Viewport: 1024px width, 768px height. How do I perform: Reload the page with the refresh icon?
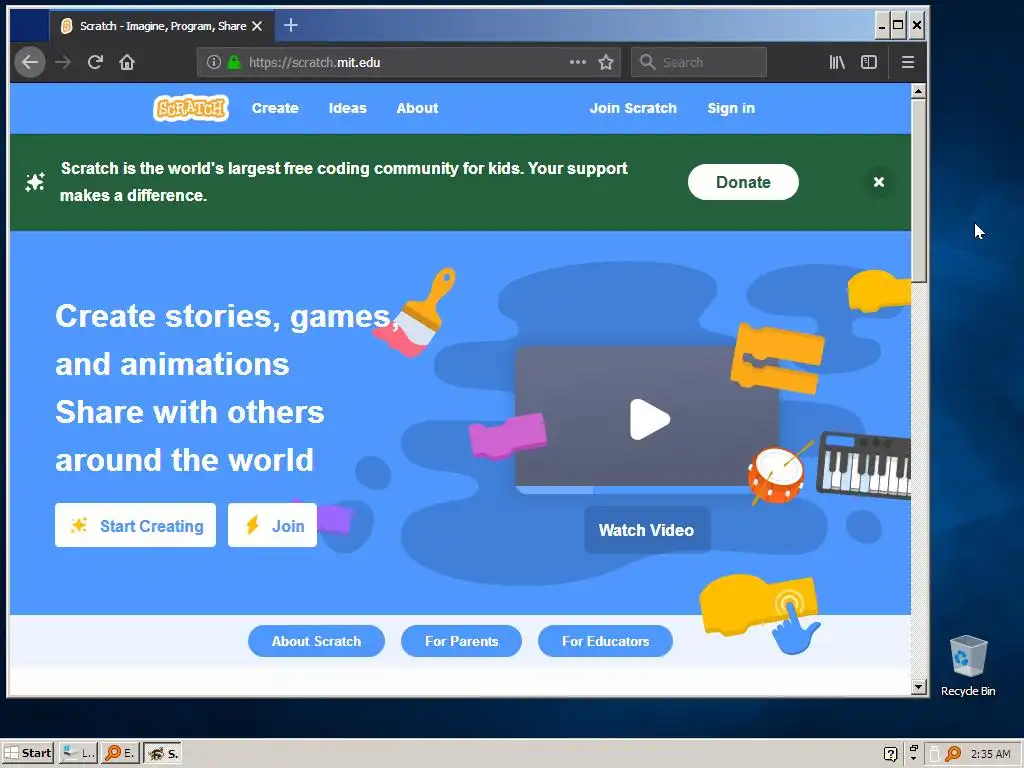tap(95, 63)
